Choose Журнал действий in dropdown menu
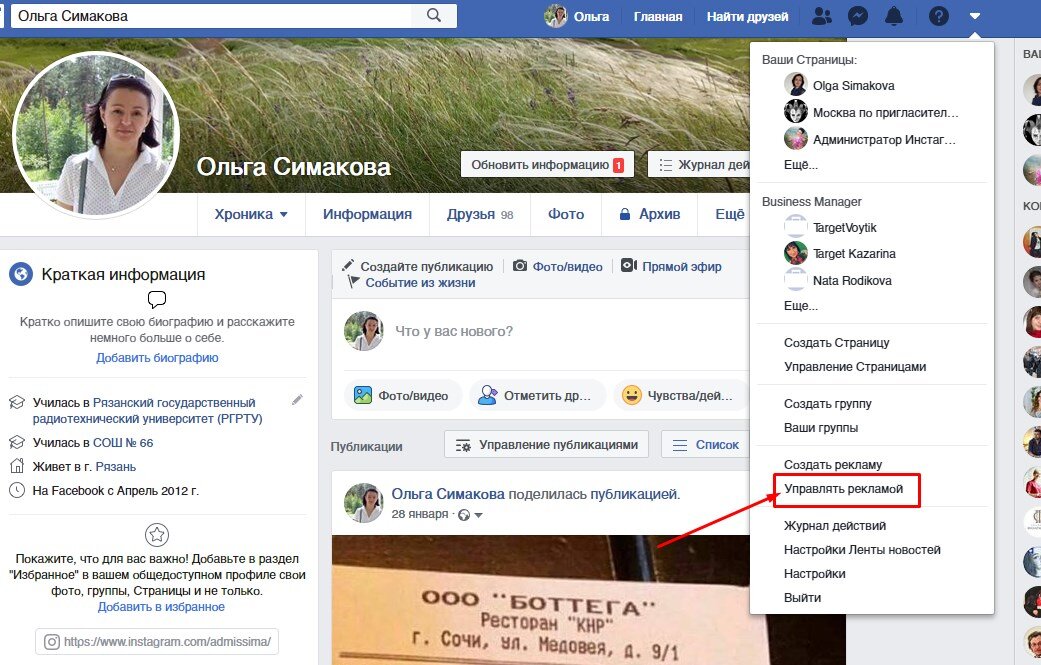This screenshot has height=665, width=1041. [835, 526]
